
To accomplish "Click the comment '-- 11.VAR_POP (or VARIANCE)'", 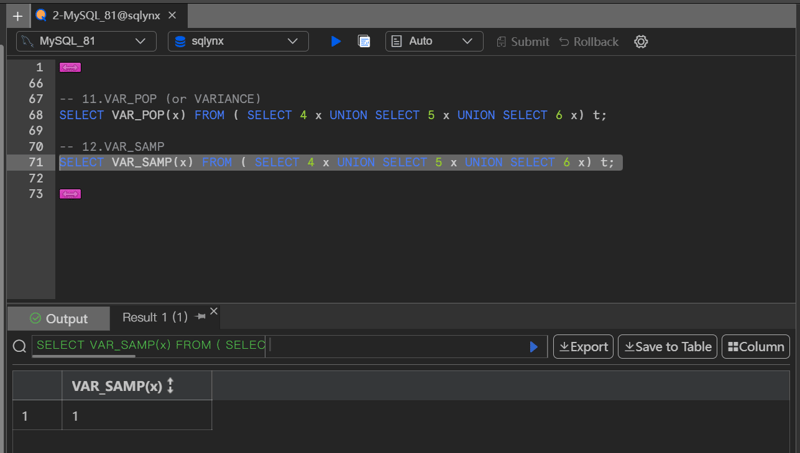I will [160, 99].
